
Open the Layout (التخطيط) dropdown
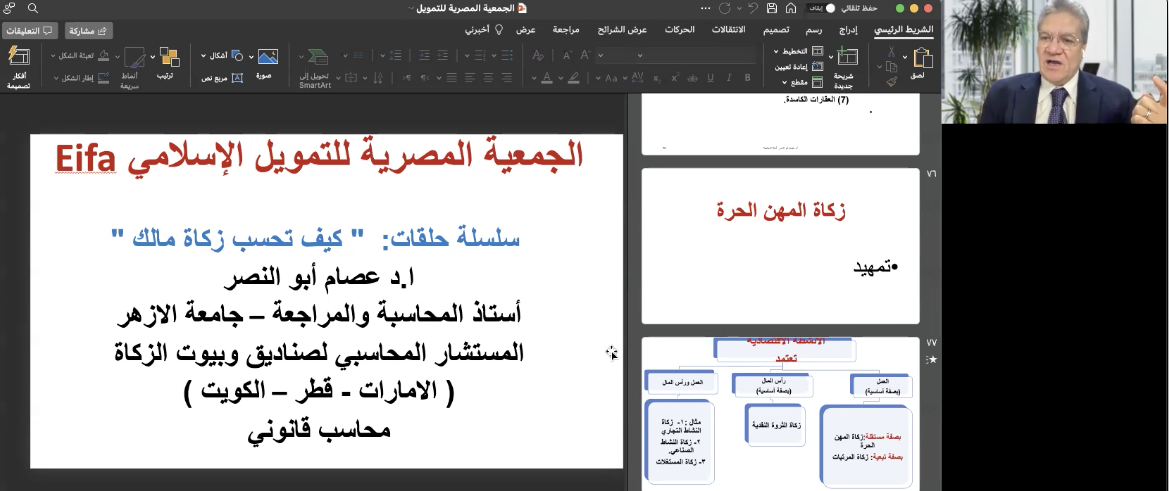[x=799, y=51]
